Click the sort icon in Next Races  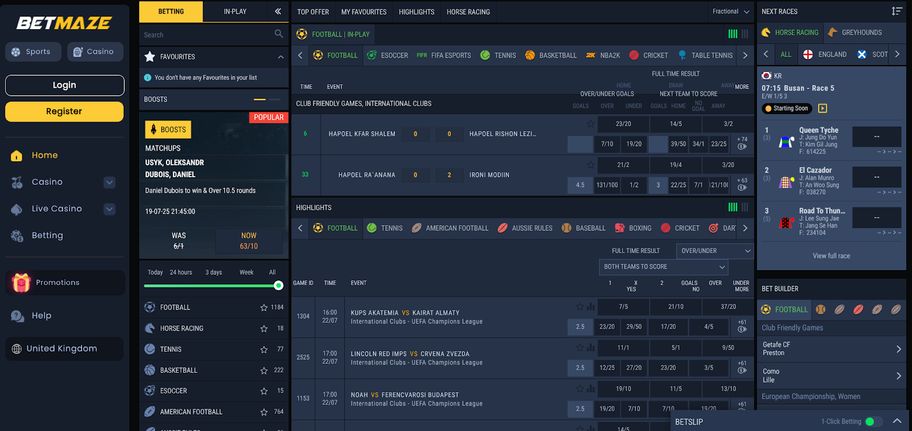pos(896,11)
